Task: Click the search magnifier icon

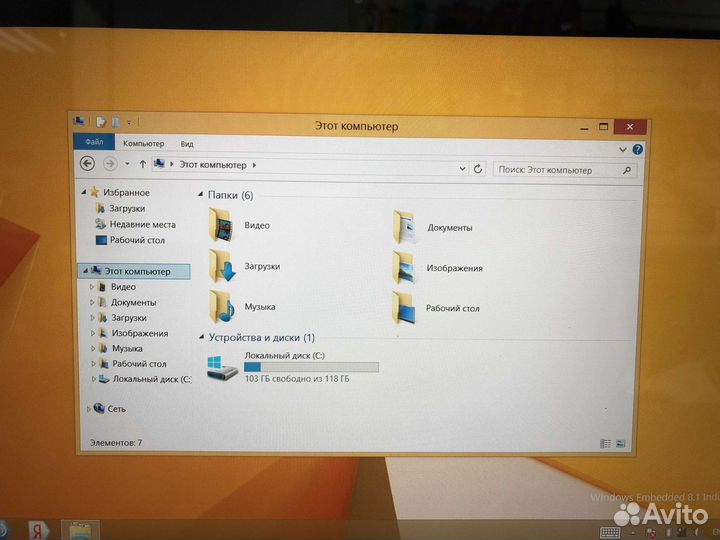Action: (627, 170)
